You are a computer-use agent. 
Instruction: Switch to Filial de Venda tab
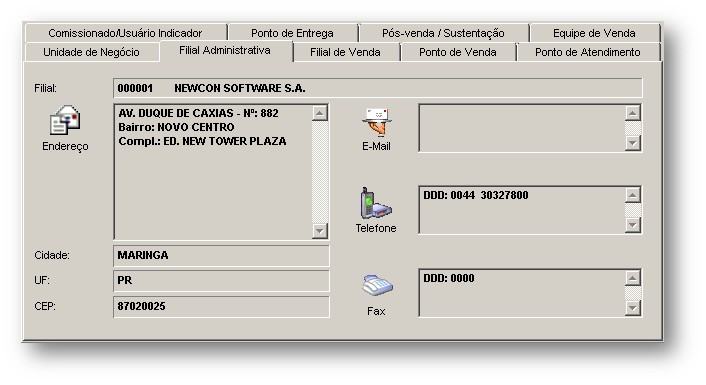click(x=345, y=52)
